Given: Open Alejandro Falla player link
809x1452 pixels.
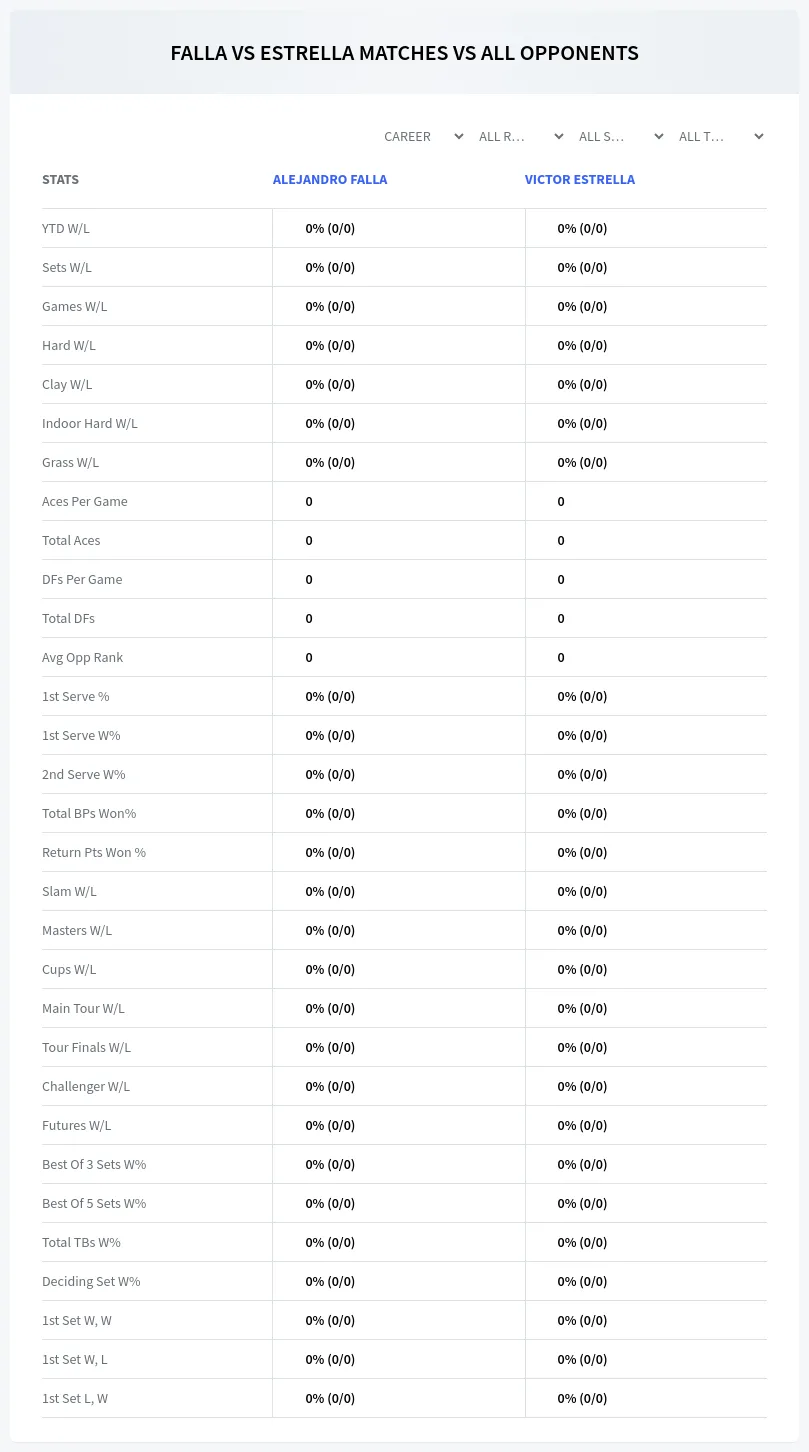Looking at the screenshot, I should click(x=330, y=180).
